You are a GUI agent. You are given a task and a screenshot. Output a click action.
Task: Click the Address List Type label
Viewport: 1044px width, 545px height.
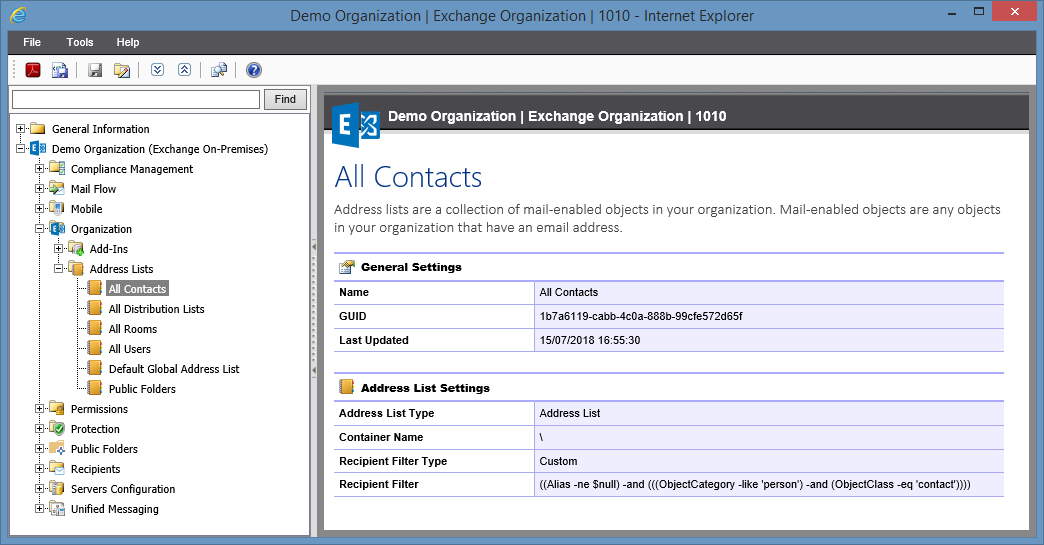coord(386,413)
